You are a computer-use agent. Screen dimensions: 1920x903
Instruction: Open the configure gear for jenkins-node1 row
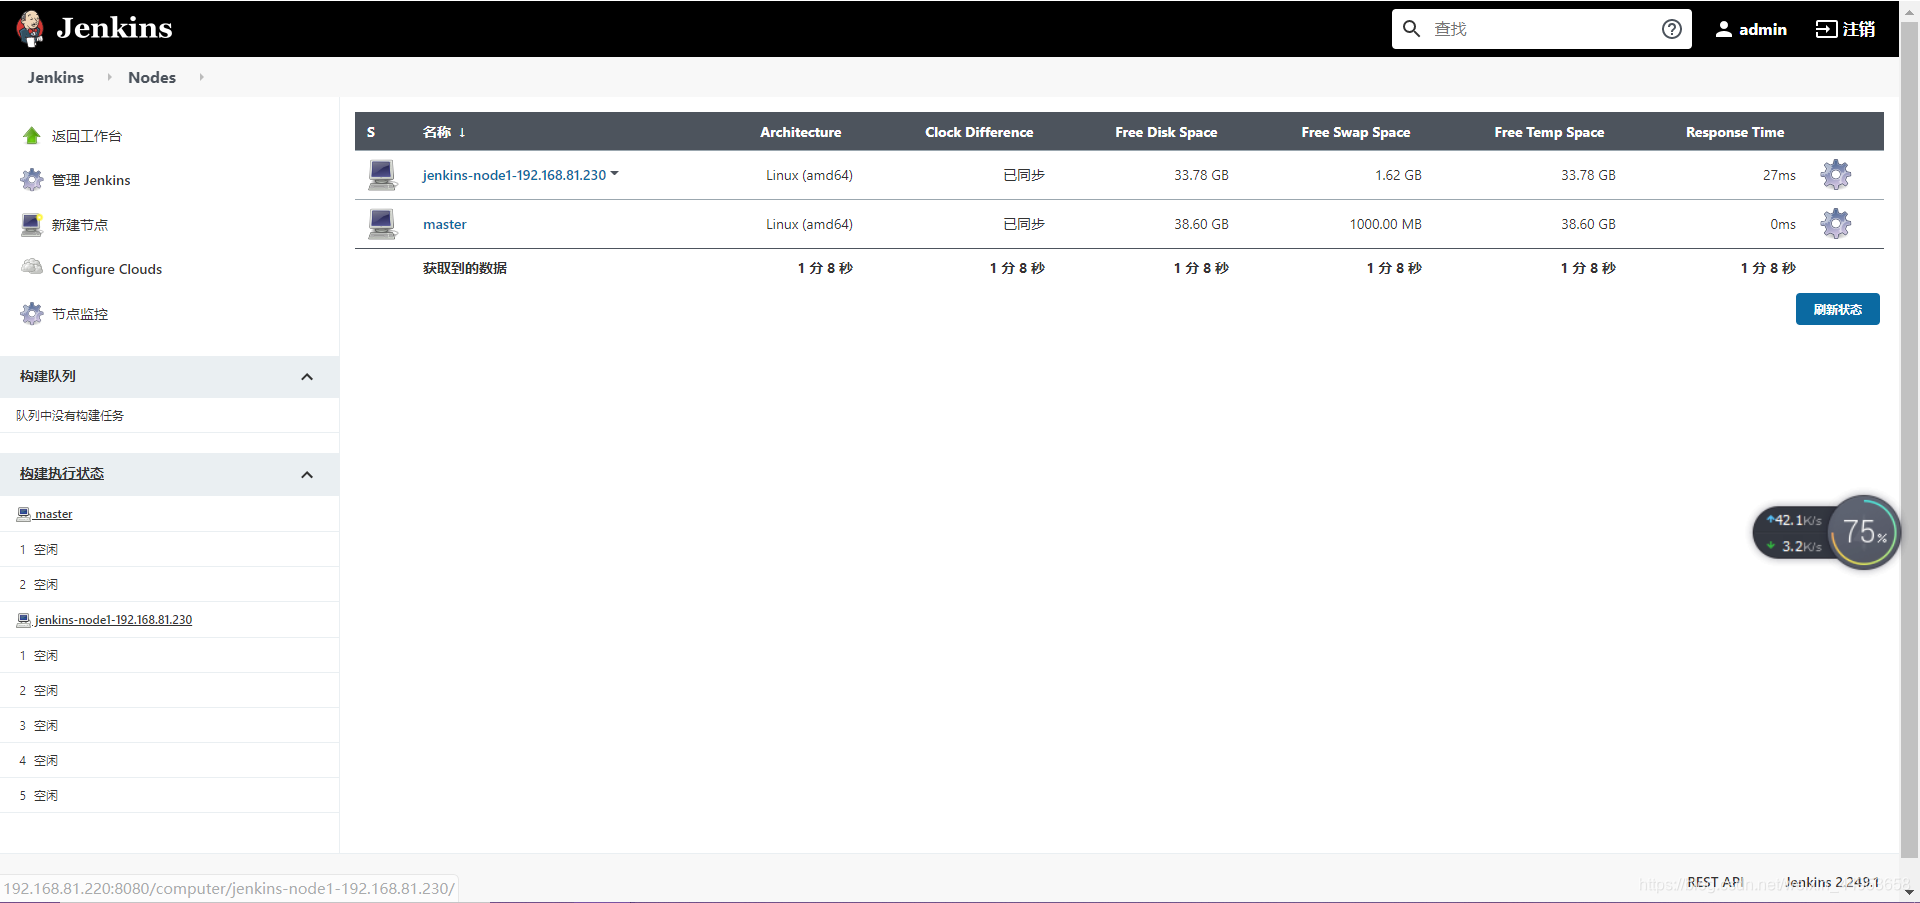tap(1835, 175)
